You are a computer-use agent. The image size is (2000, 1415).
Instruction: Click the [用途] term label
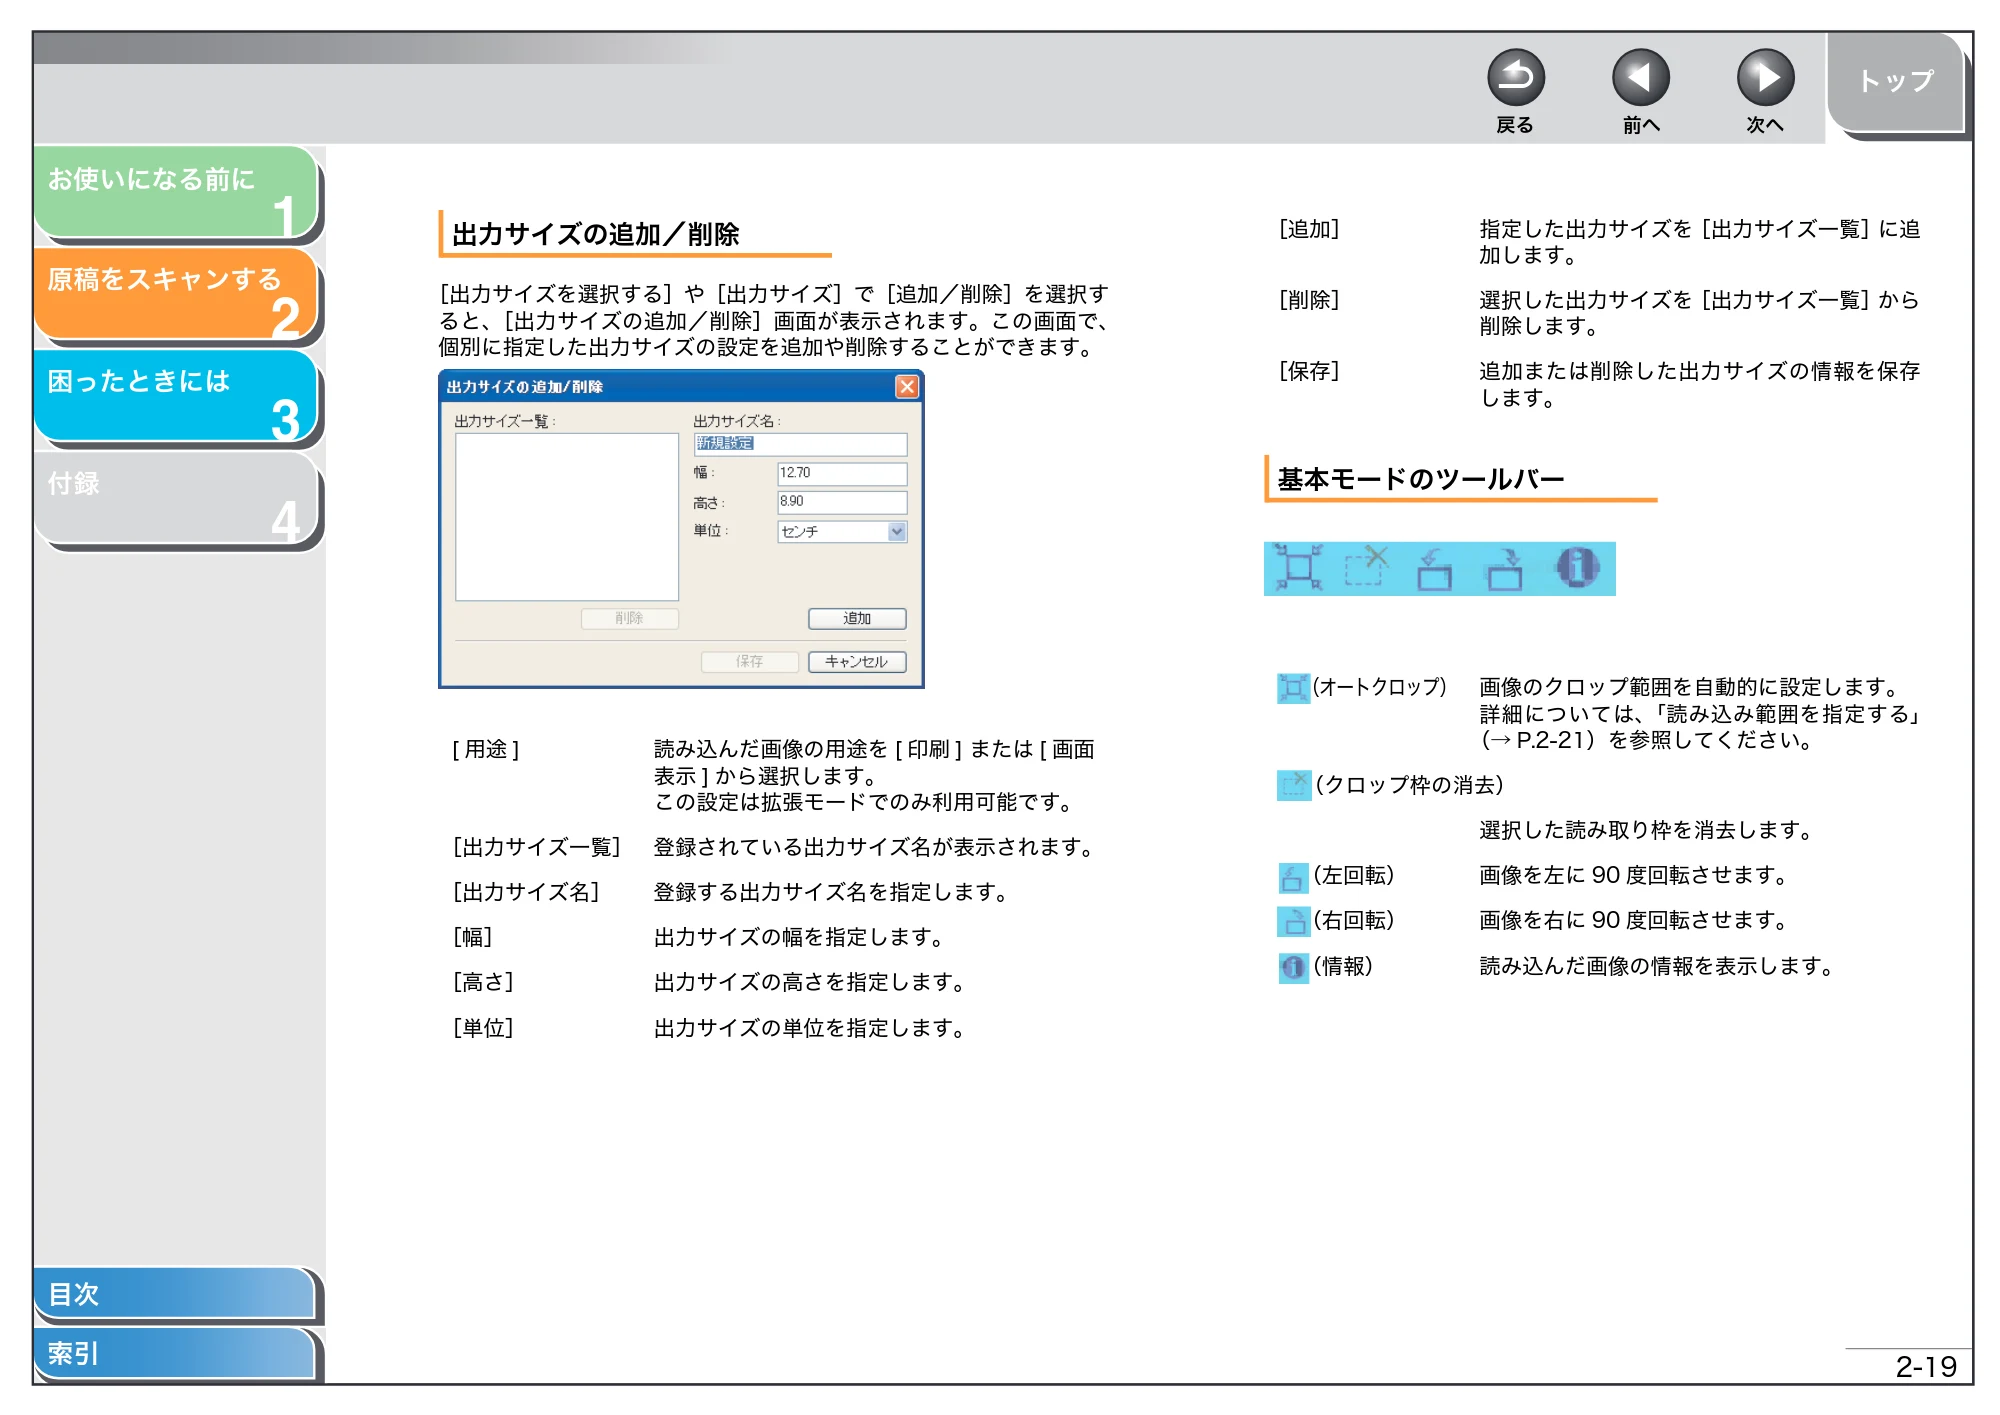pos(486,749)
